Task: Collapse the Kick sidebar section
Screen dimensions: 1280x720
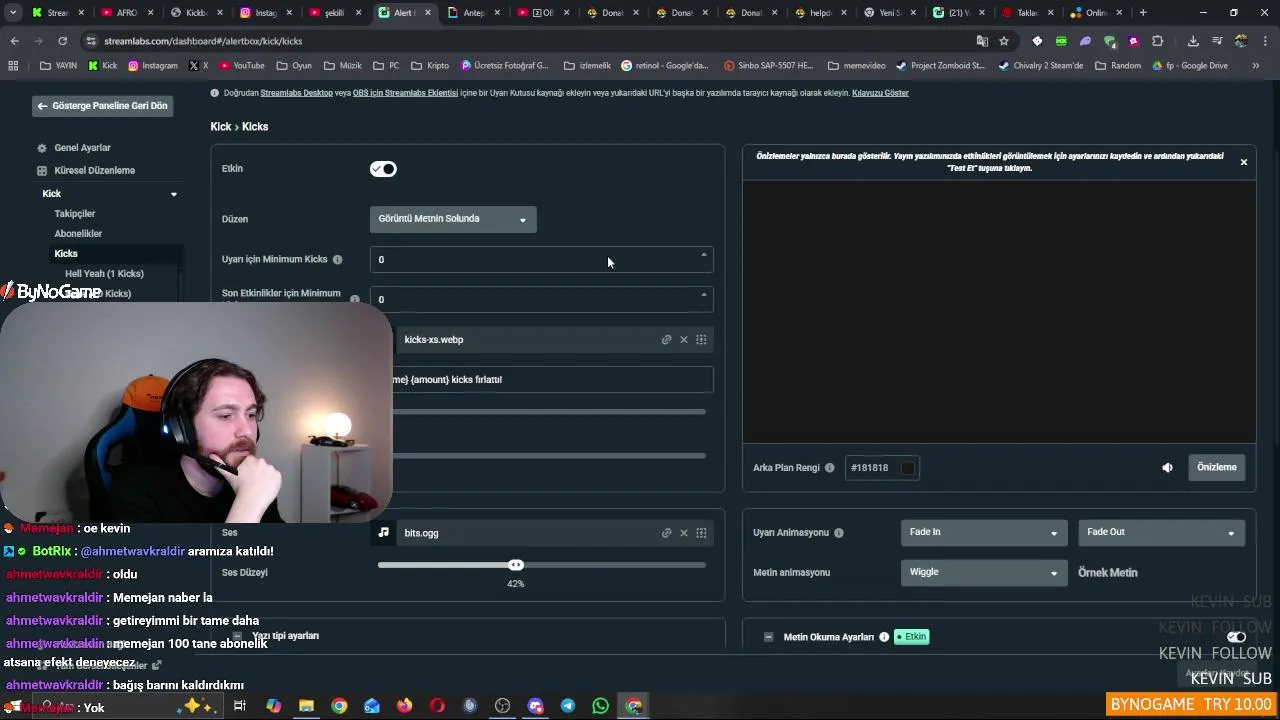Action: click(174, 194)
